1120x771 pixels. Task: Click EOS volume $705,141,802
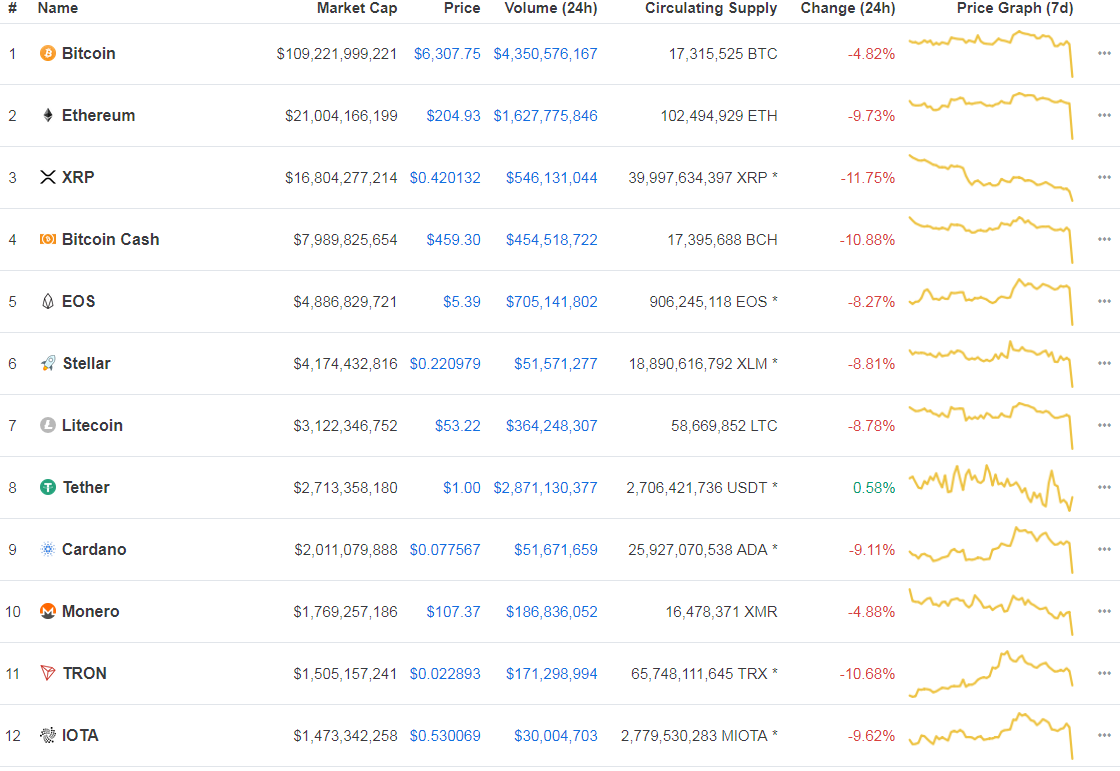point(552,302)
